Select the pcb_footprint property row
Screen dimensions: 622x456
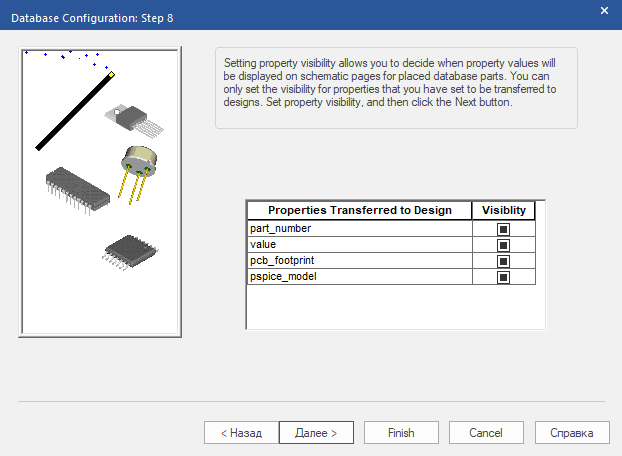click(359, 261)
